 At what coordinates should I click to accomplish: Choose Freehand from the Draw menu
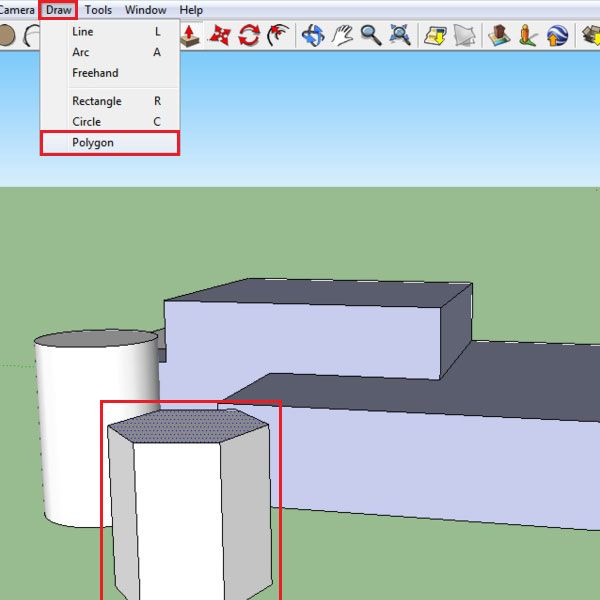pyautogui.click(x=110, y=73)
